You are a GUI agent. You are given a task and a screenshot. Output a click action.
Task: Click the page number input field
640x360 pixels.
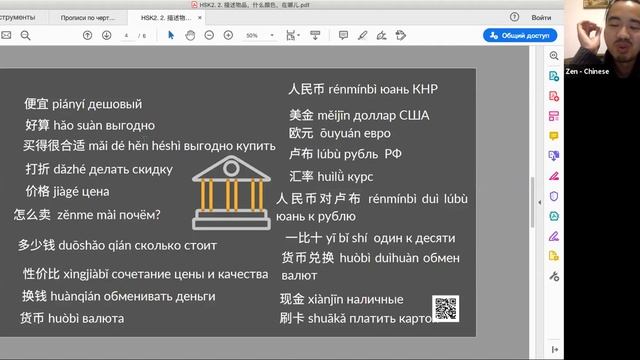[x=127, y=36]
